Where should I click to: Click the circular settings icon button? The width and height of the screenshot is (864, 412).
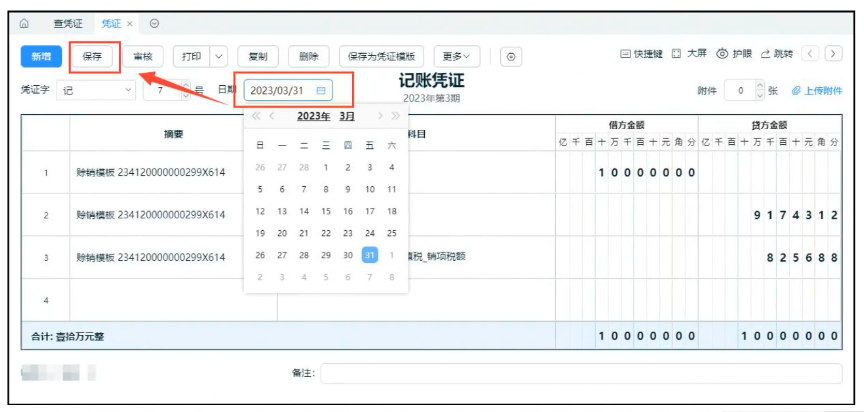[x=511, y=57]
